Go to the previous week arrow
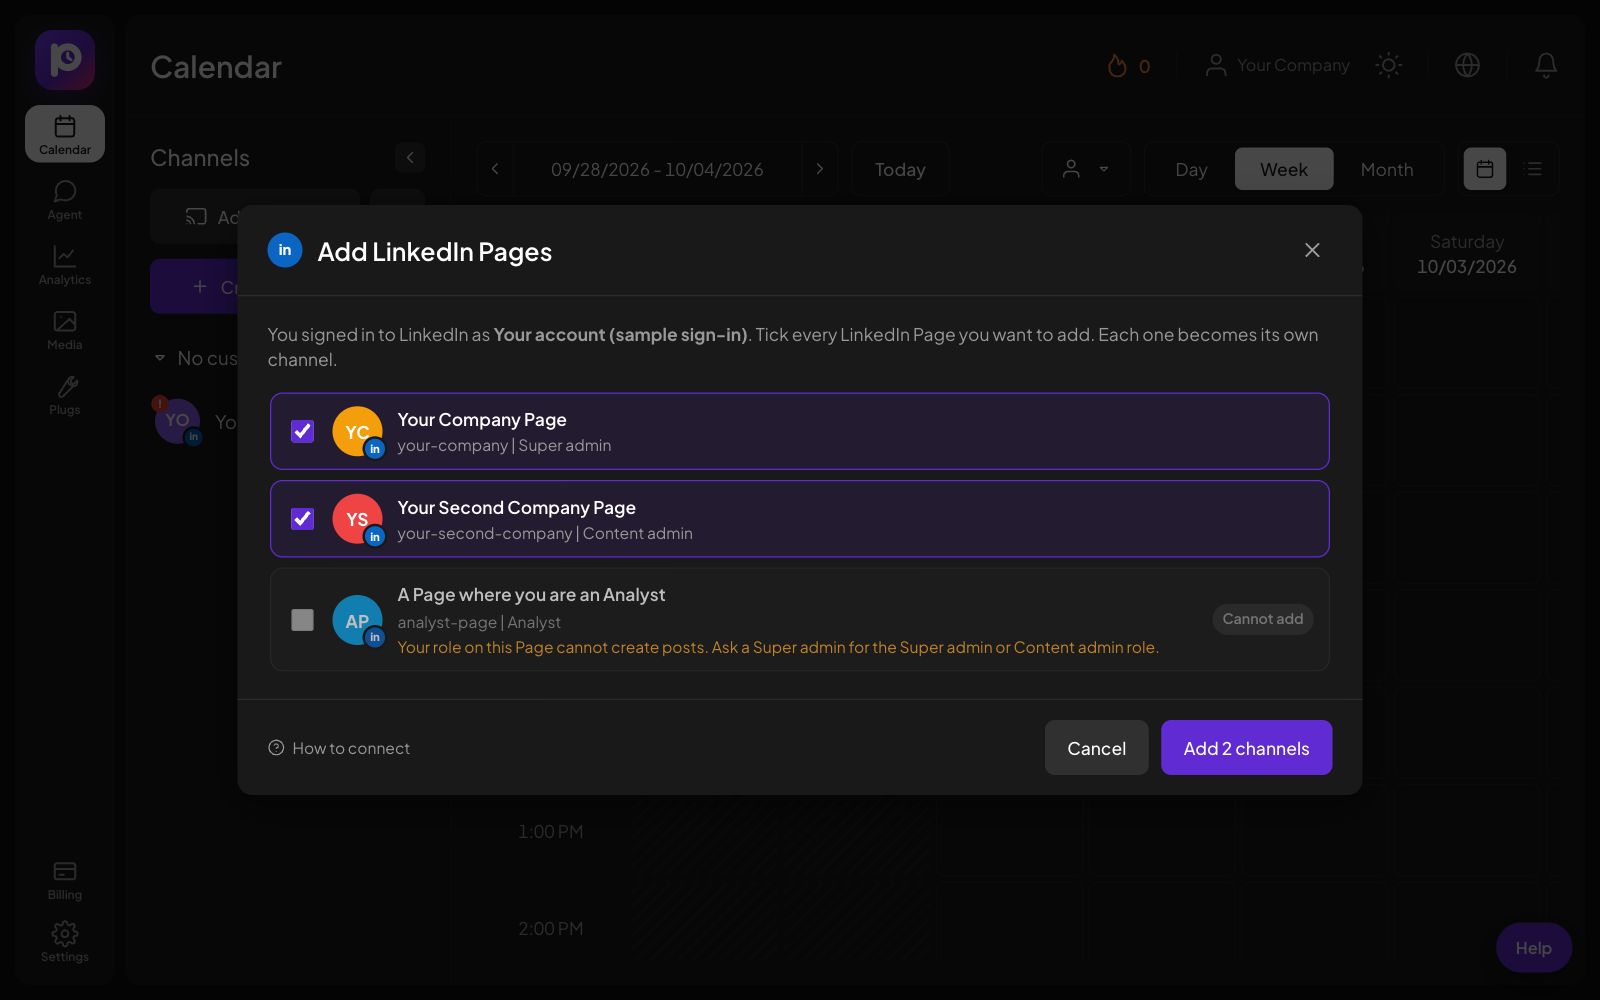The height and width of the screenshot is (1000, 1600). pos(495,169)
